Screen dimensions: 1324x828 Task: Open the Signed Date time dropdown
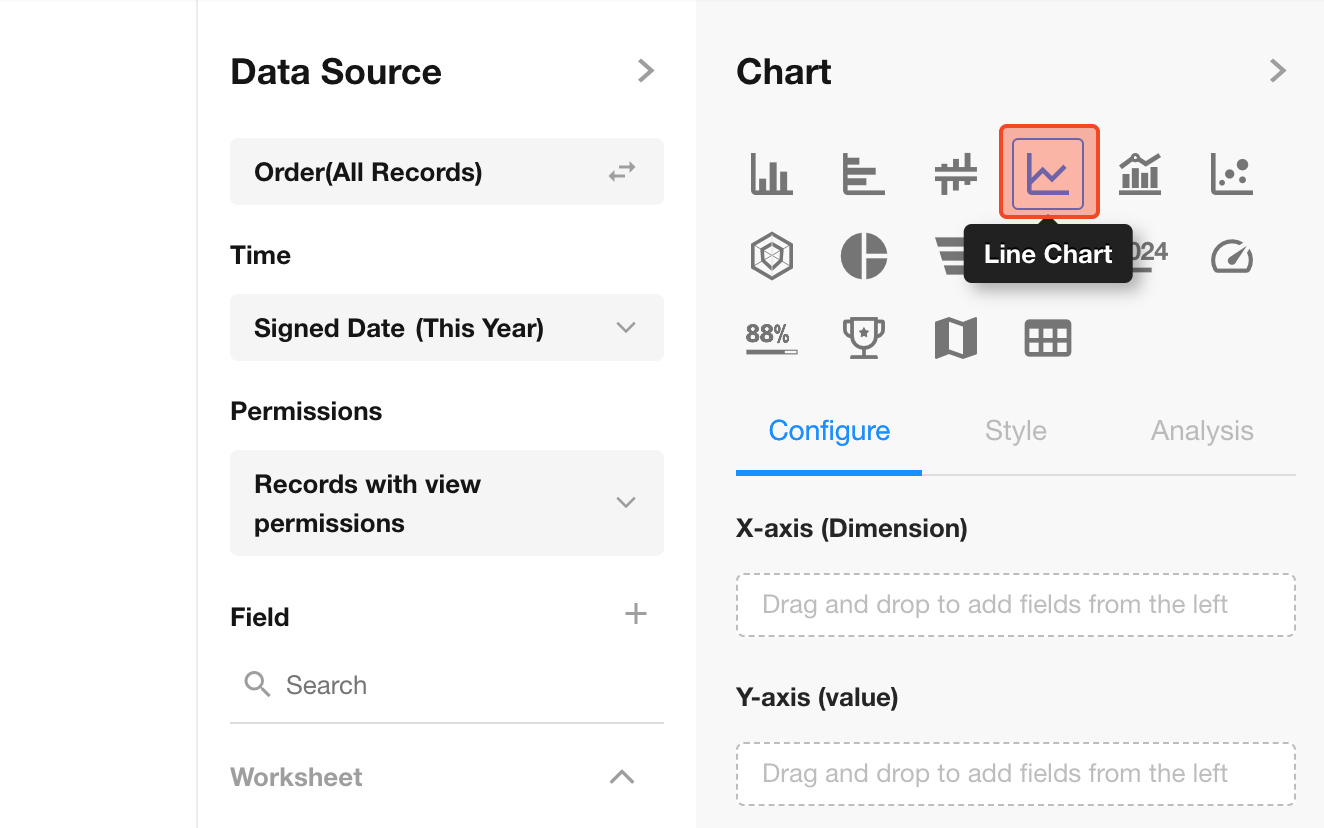[447, 328]
